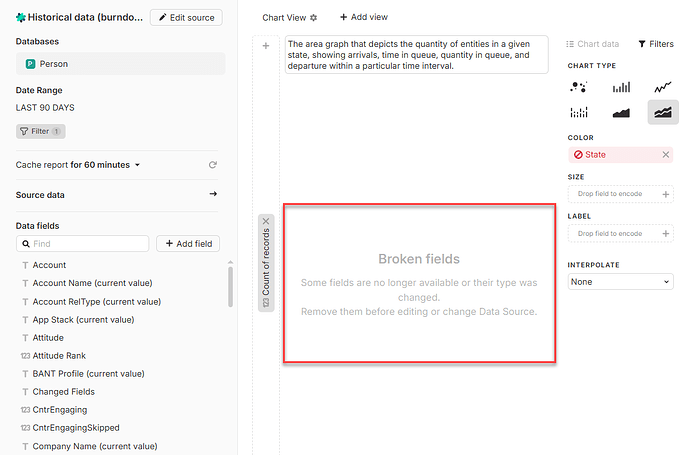
Task: Open the Filters panel
Action: [x=656, y=44]
